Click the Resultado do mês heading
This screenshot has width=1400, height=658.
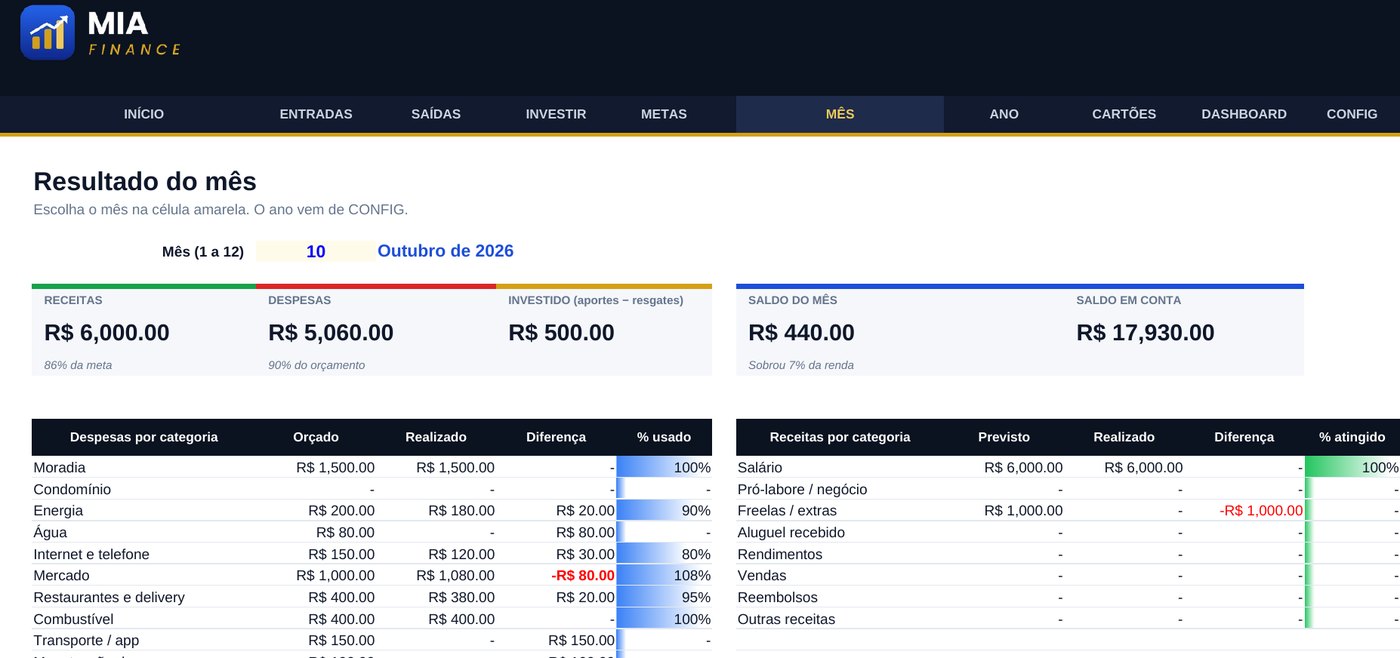coord(145,181)
